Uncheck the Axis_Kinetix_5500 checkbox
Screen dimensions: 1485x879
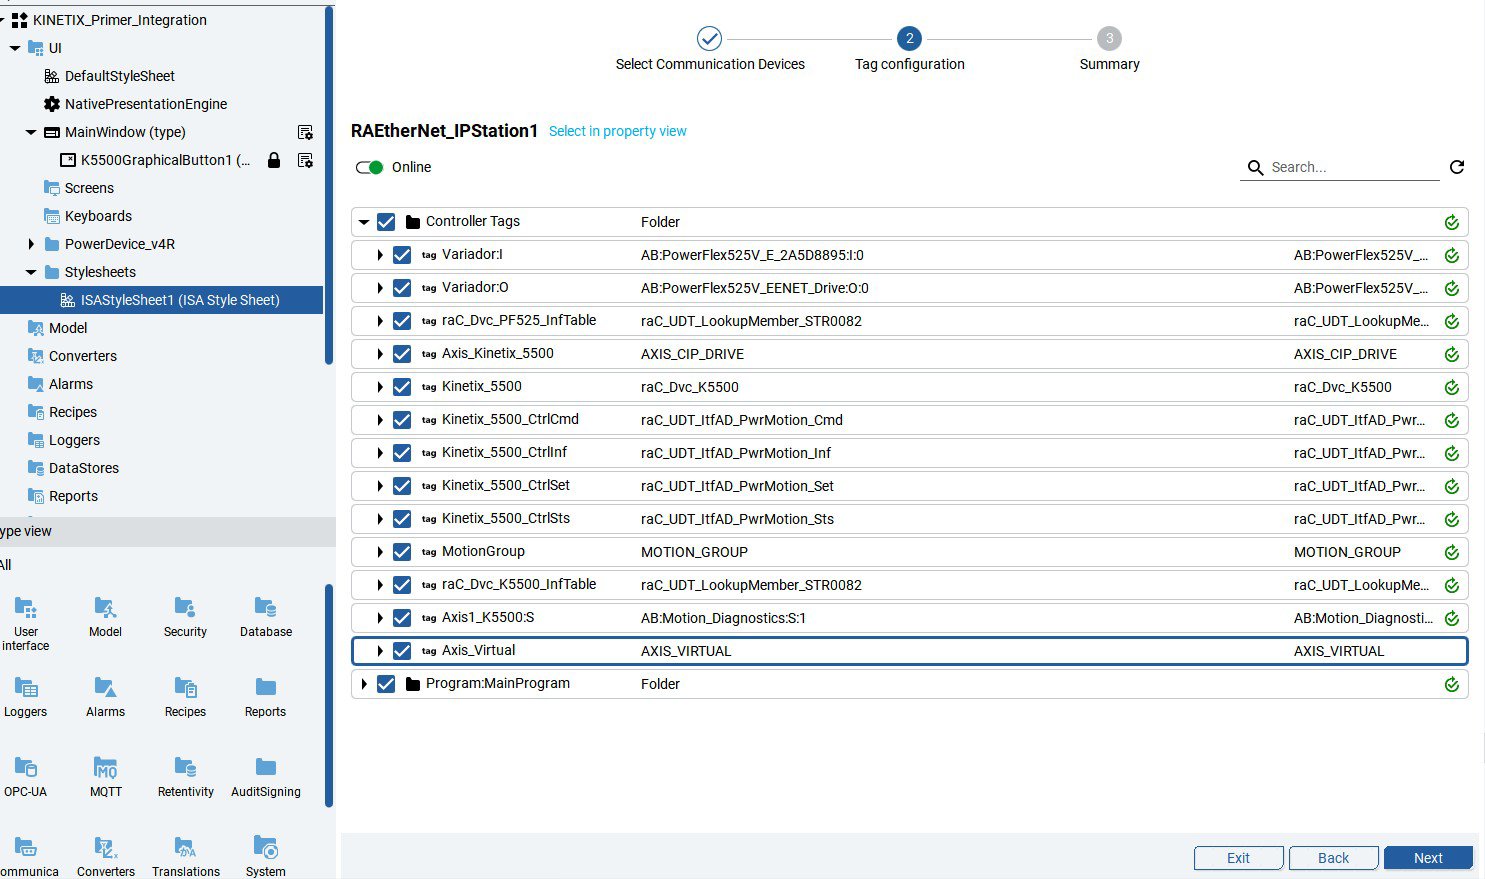[402, 354]
